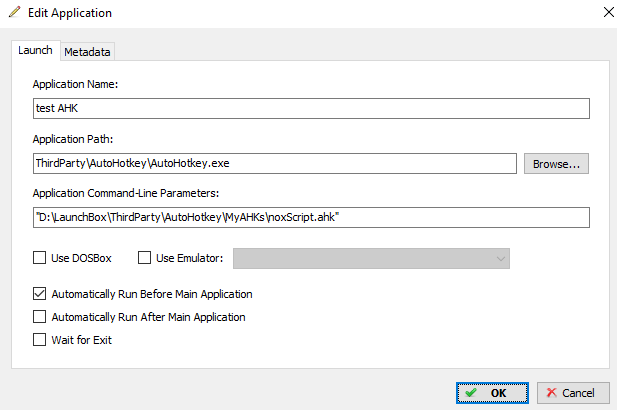Uncheck Automatically Run Before Main Application
617x410 pixels.
[39, 294]
